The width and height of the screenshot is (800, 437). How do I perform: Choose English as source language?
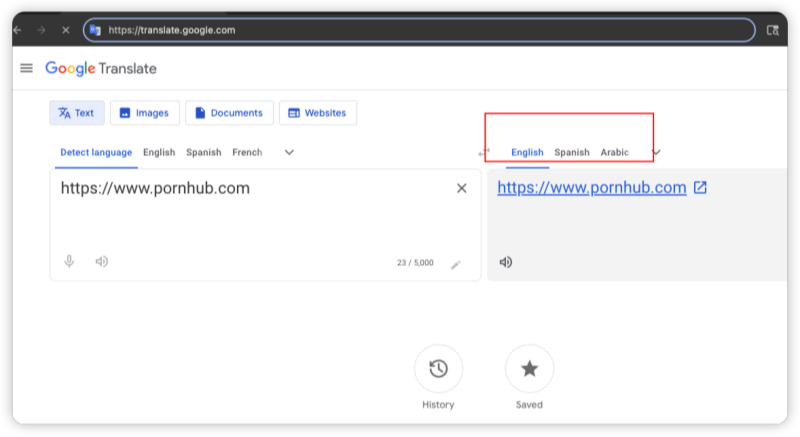[159, 152]
